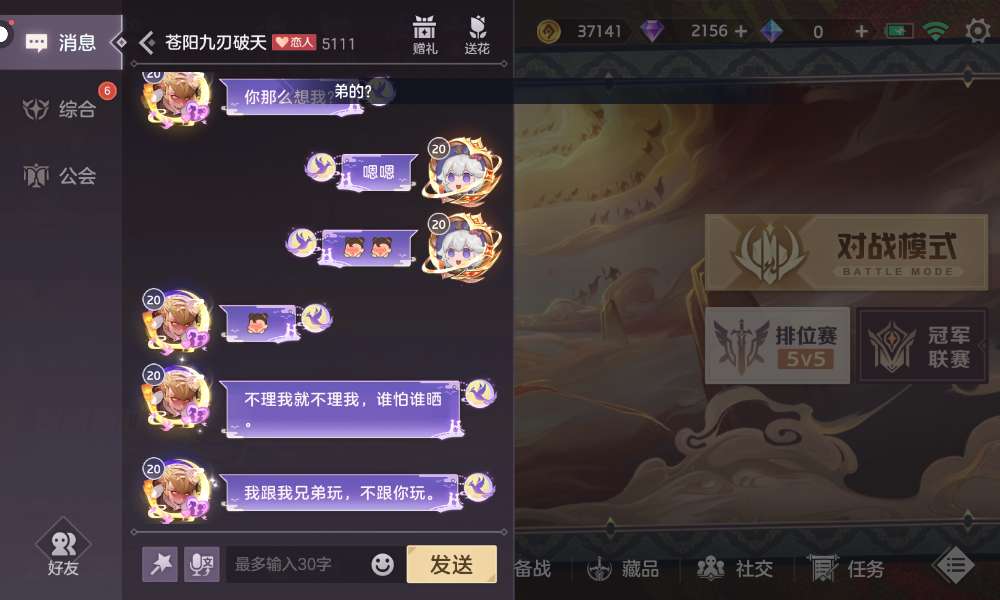The image size is (1000, 600).
Task: Open the 赠礼 gift icon
Action: 424,35
